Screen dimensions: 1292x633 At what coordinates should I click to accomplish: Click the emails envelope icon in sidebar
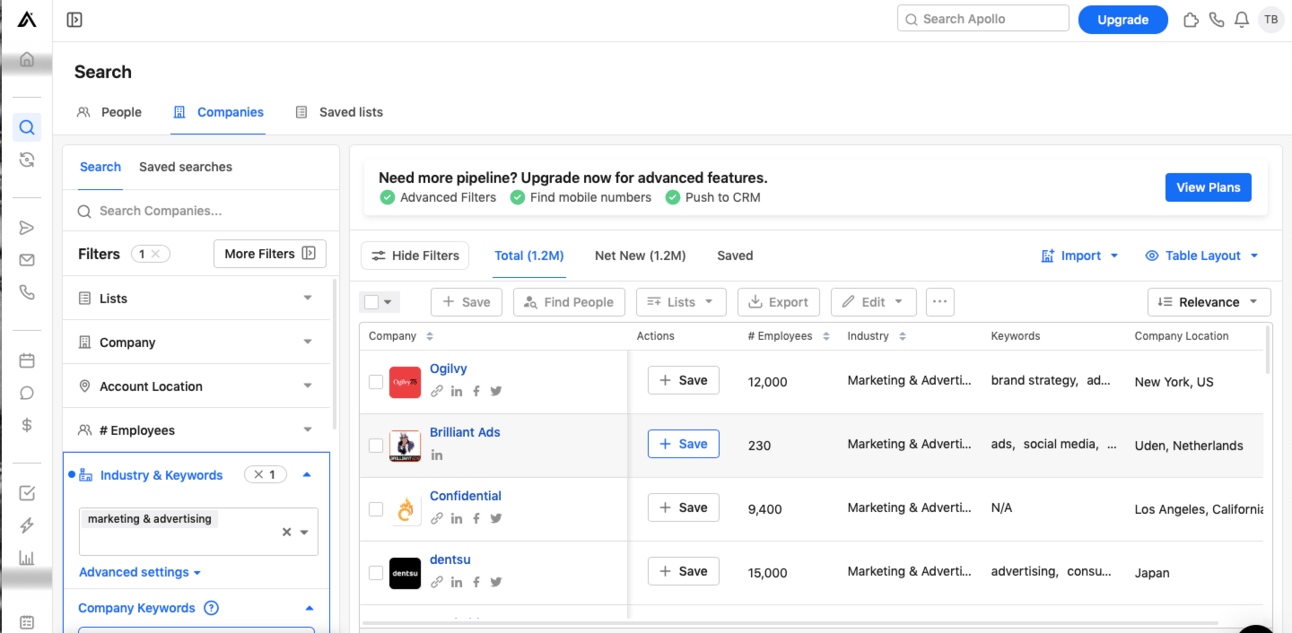point(27,260)
